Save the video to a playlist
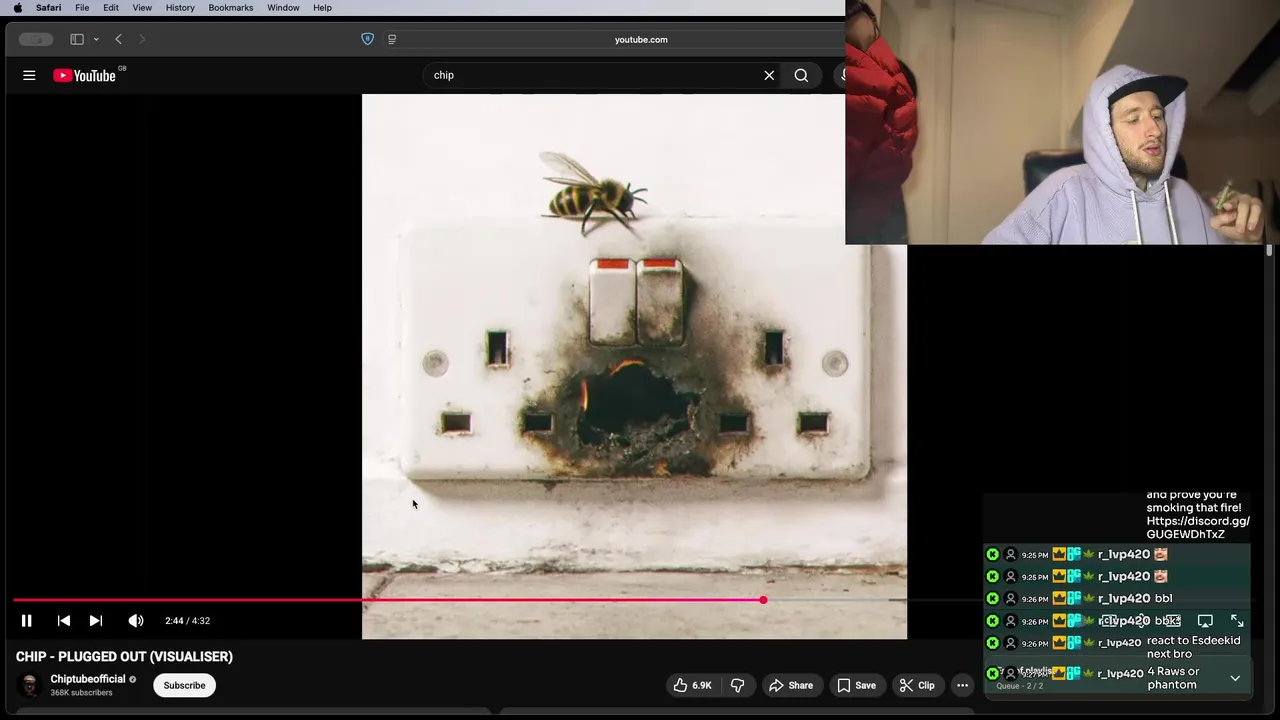The width and height of the screenshot is (1280, 720). click(x=856, y=685)
